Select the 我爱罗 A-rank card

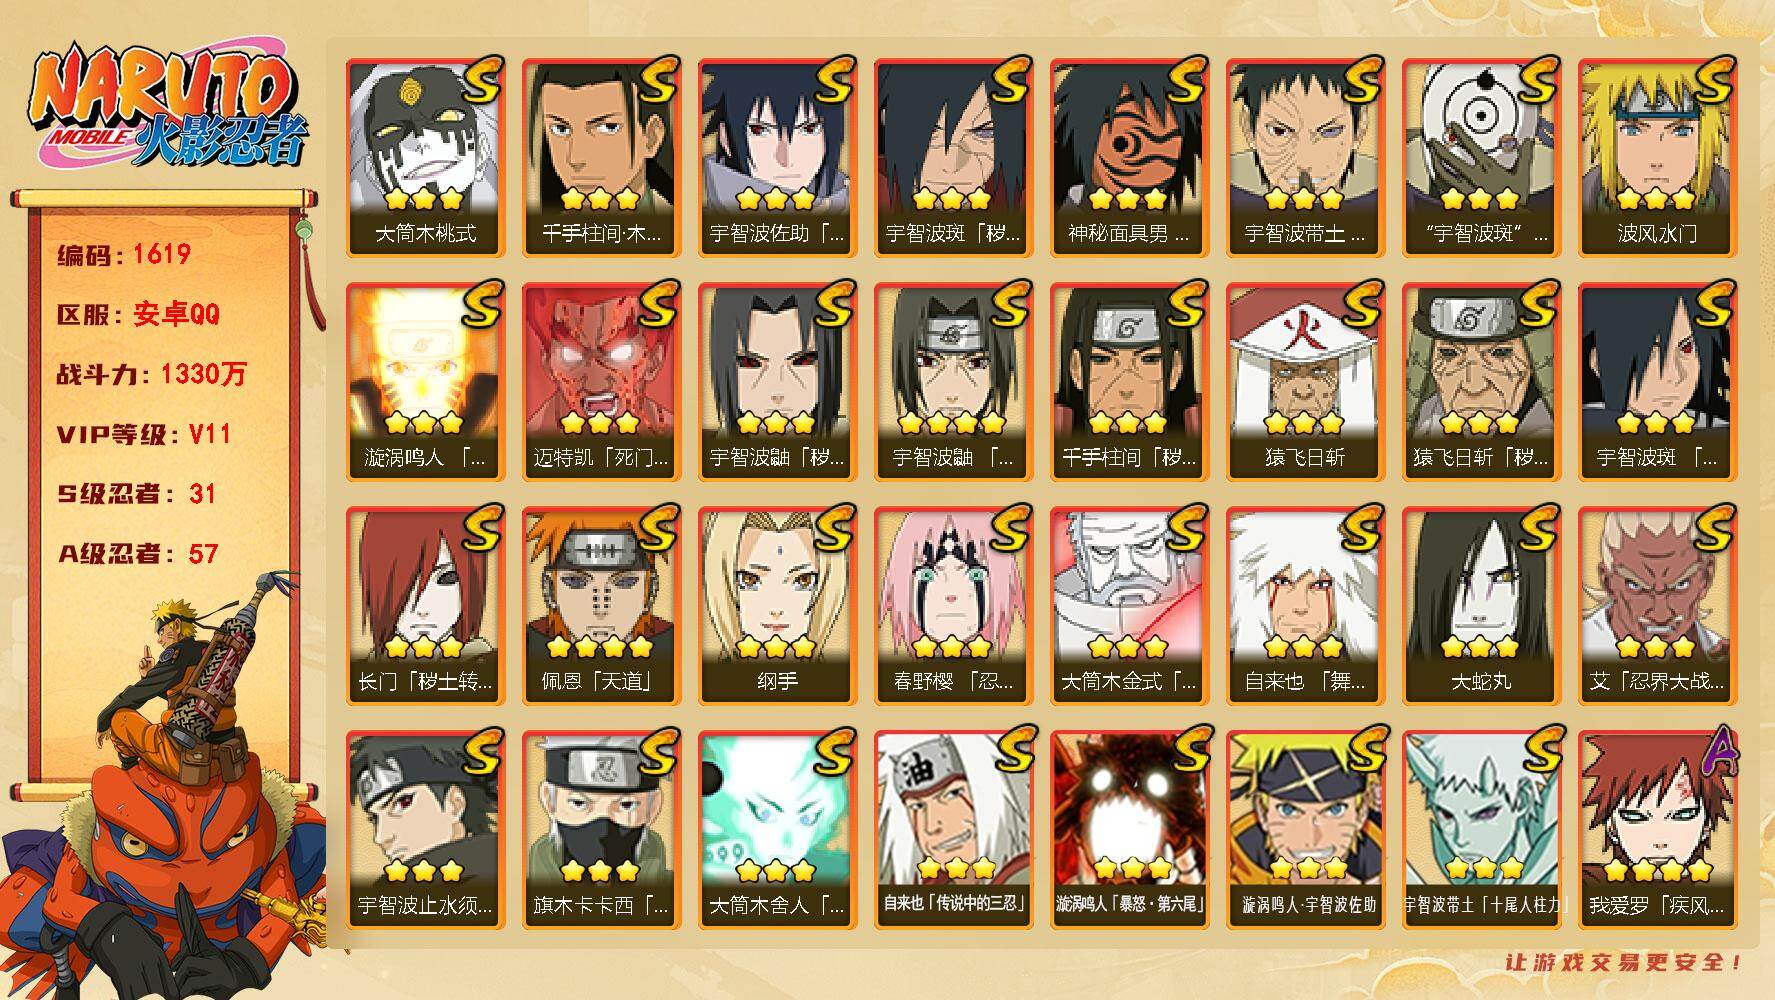coord(1657,830)
